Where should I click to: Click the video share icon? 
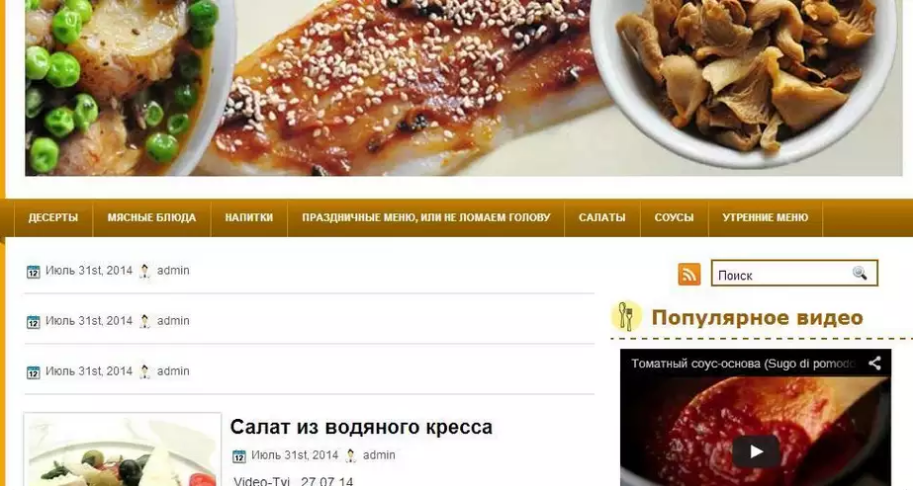pos(875,363)
